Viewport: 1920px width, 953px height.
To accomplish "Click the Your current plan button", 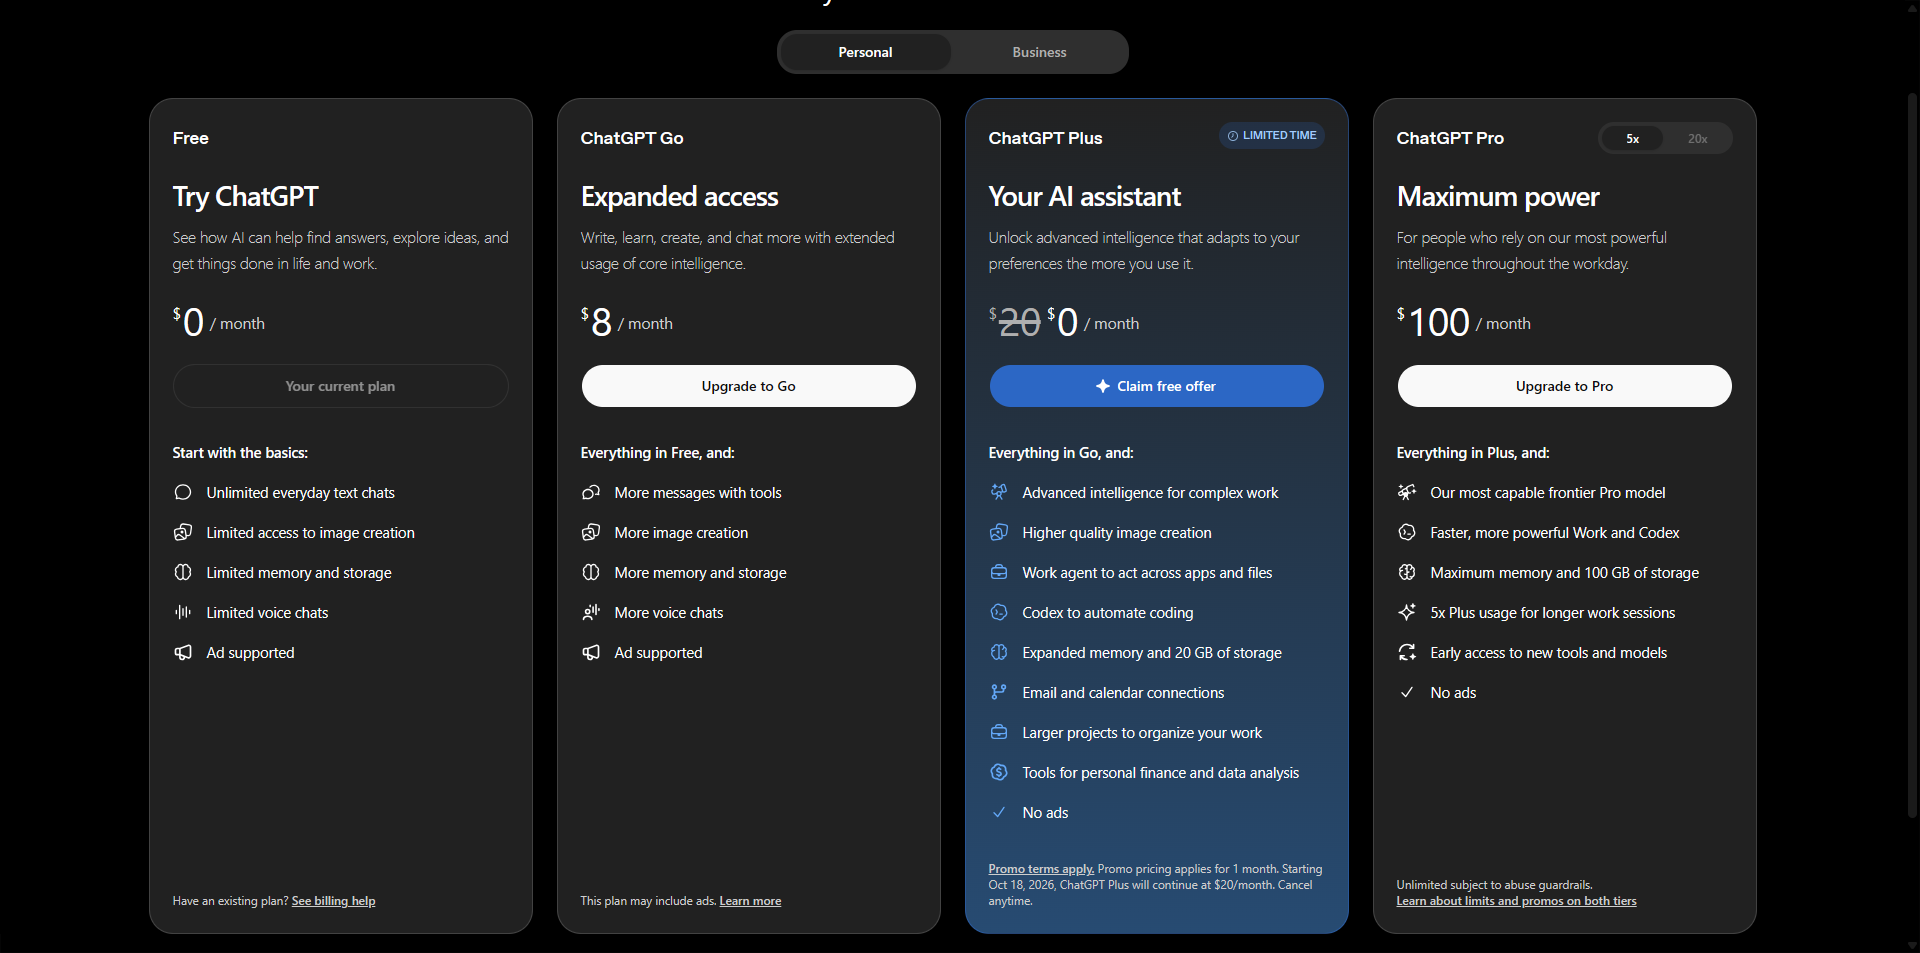I will 340,386.
